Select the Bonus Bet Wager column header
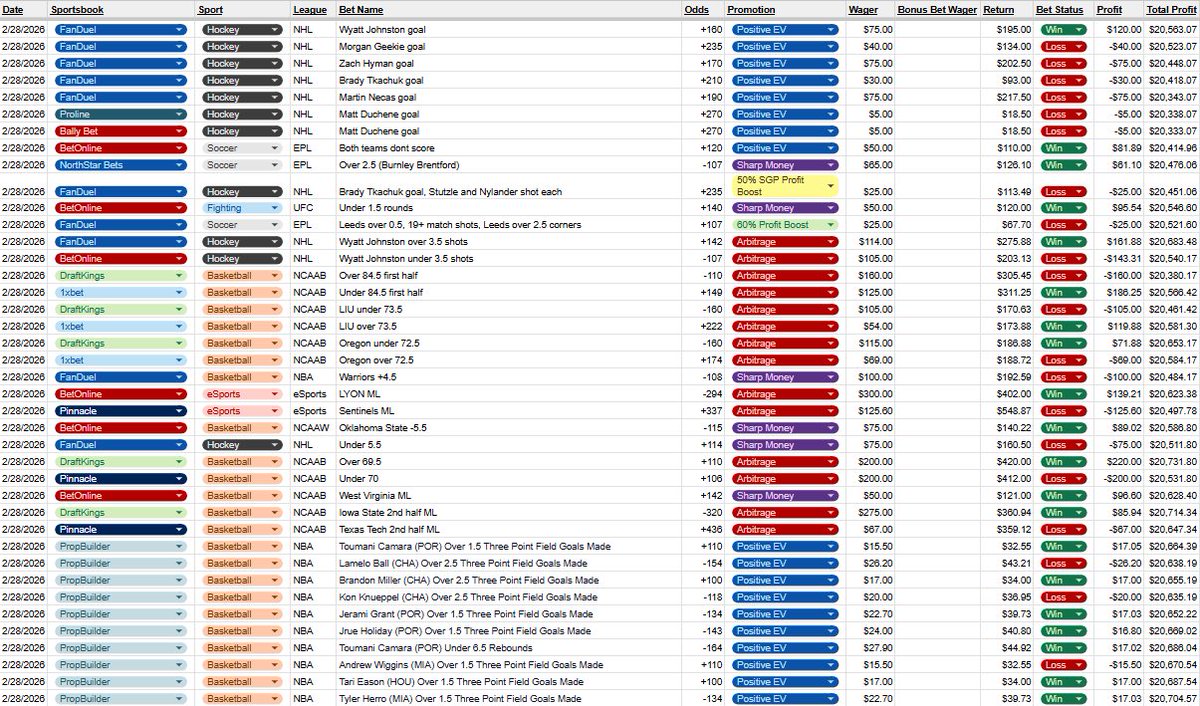 [937, 9]
